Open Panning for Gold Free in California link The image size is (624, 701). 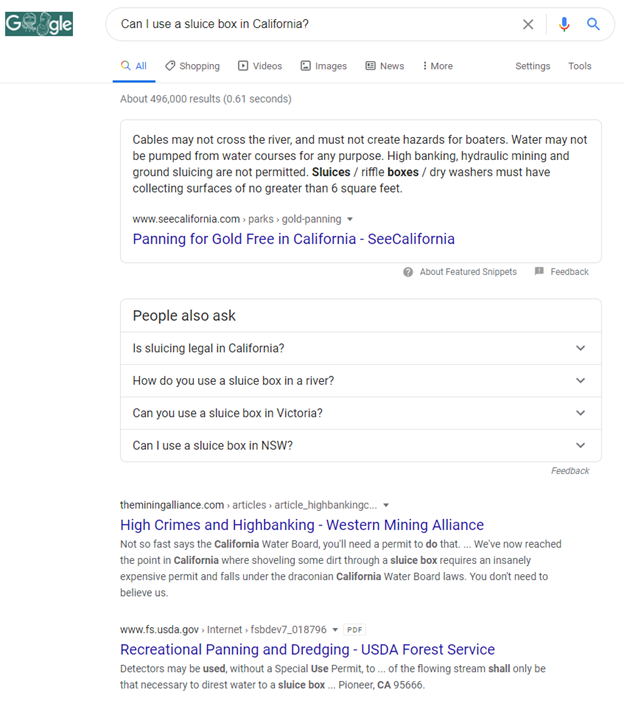coord(293,239)
